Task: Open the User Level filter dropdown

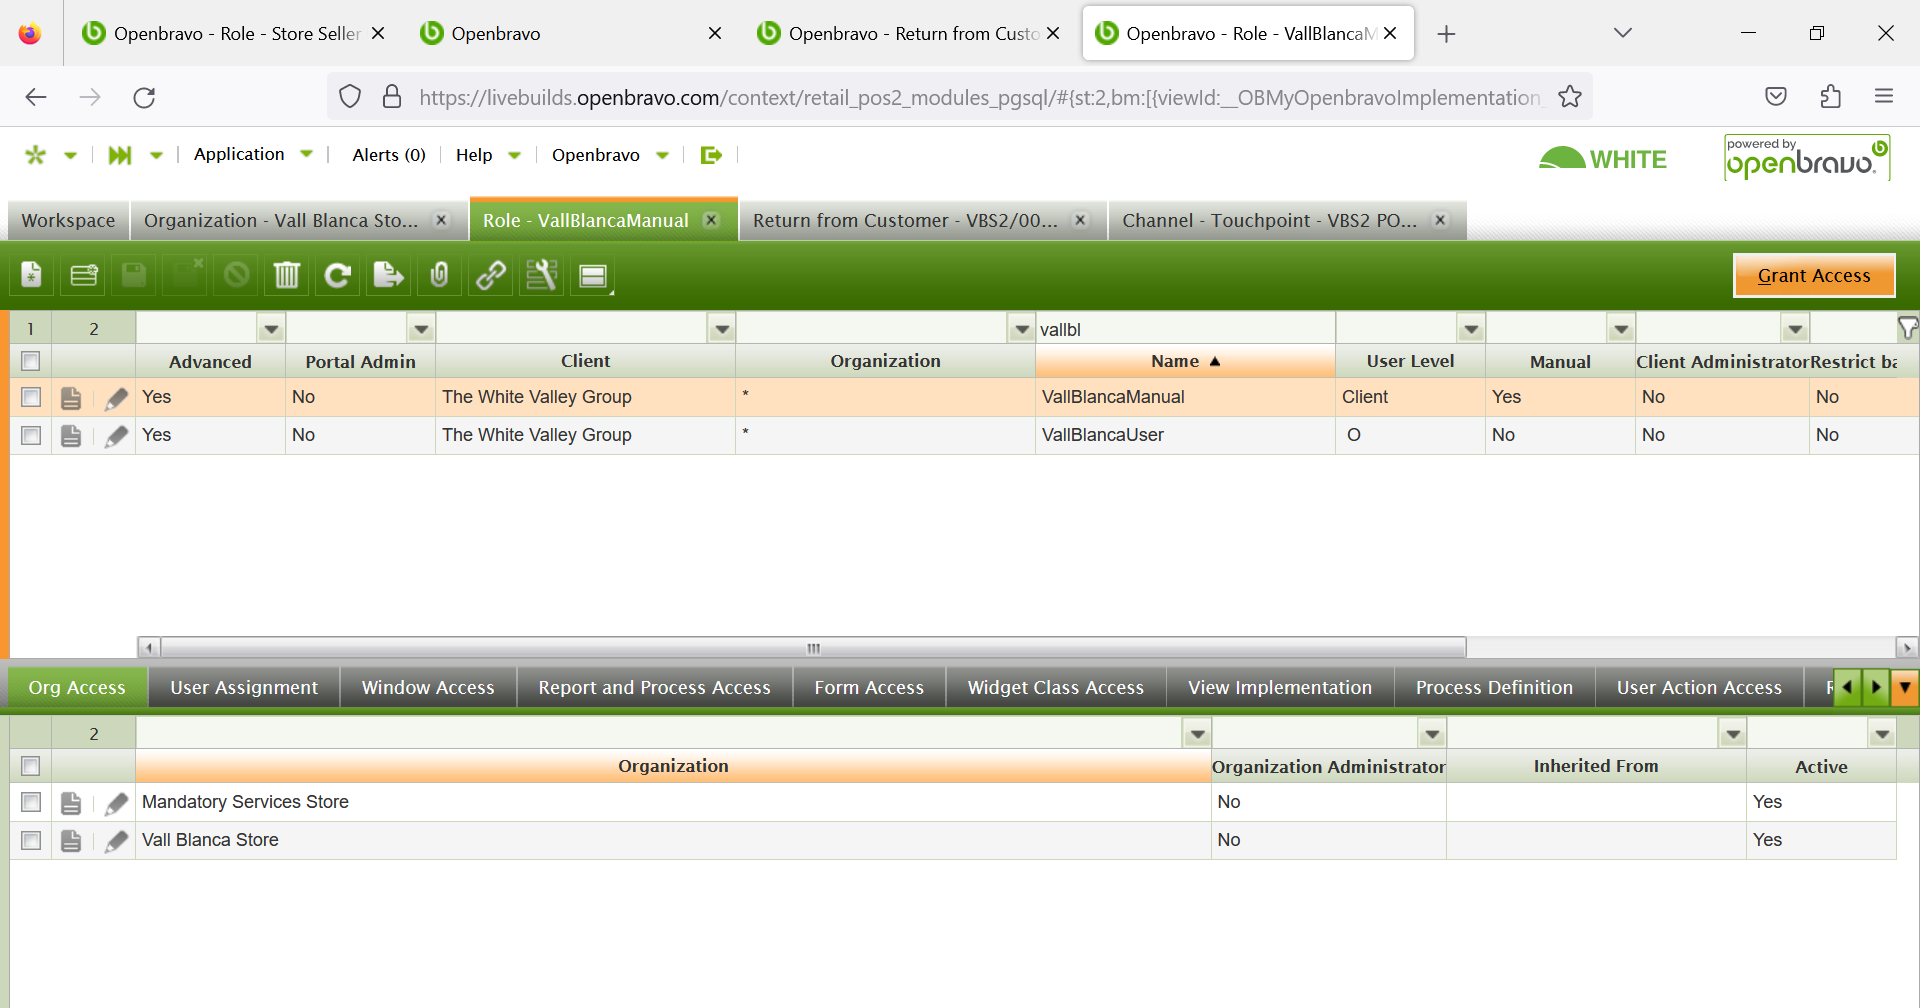Action: point(1471,329)
